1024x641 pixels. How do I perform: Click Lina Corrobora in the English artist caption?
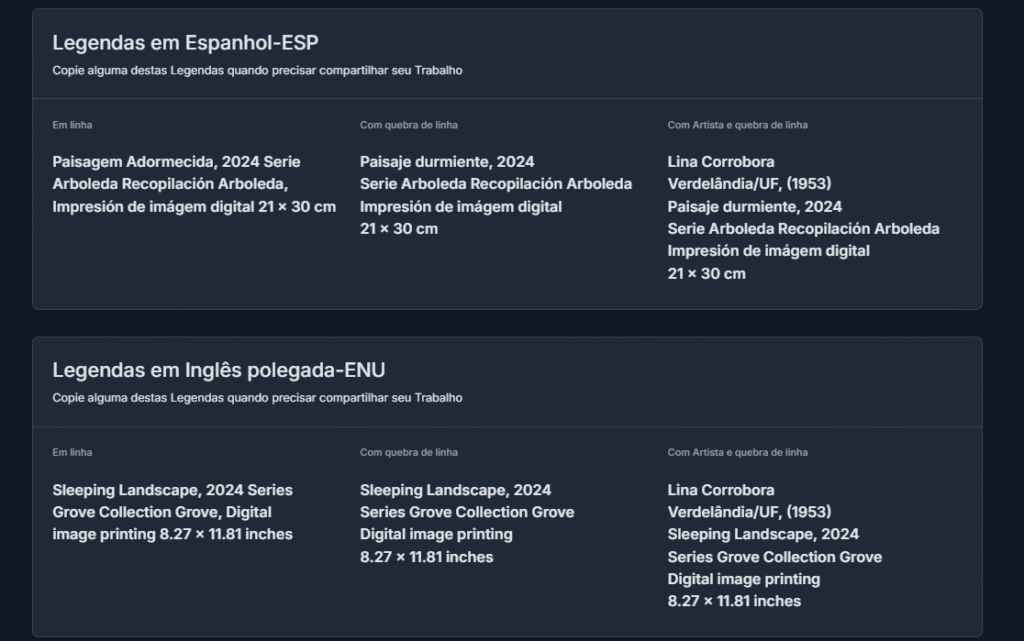tap(721, 490)
